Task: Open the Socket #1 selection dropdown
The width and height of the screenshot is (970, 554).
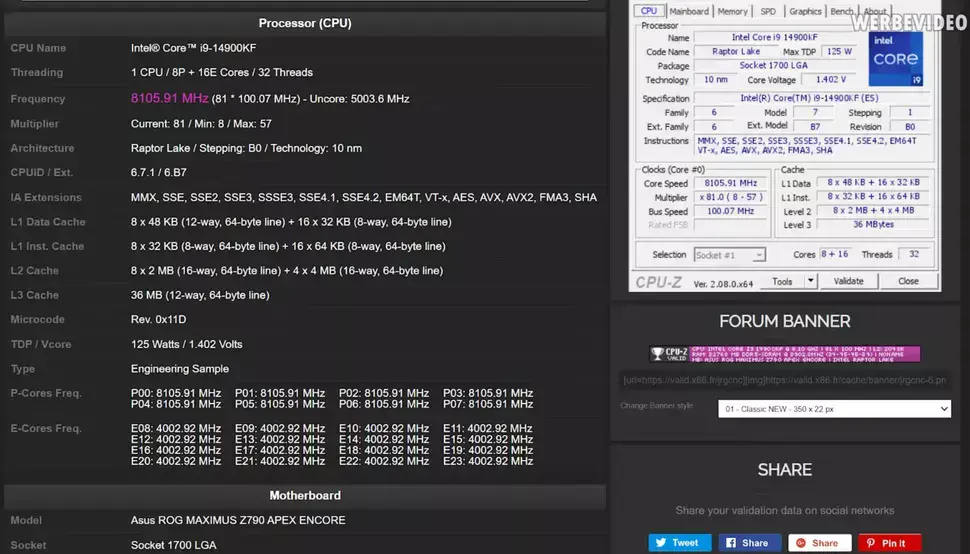Action: tap(729, 255)
